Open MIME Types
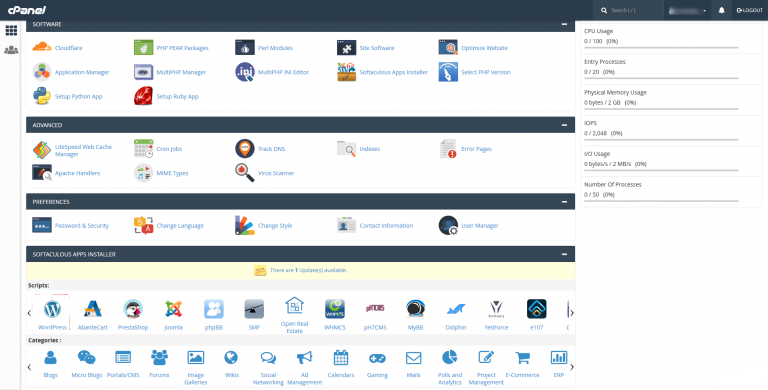This screenshot has width=768, height=390. 161,173
